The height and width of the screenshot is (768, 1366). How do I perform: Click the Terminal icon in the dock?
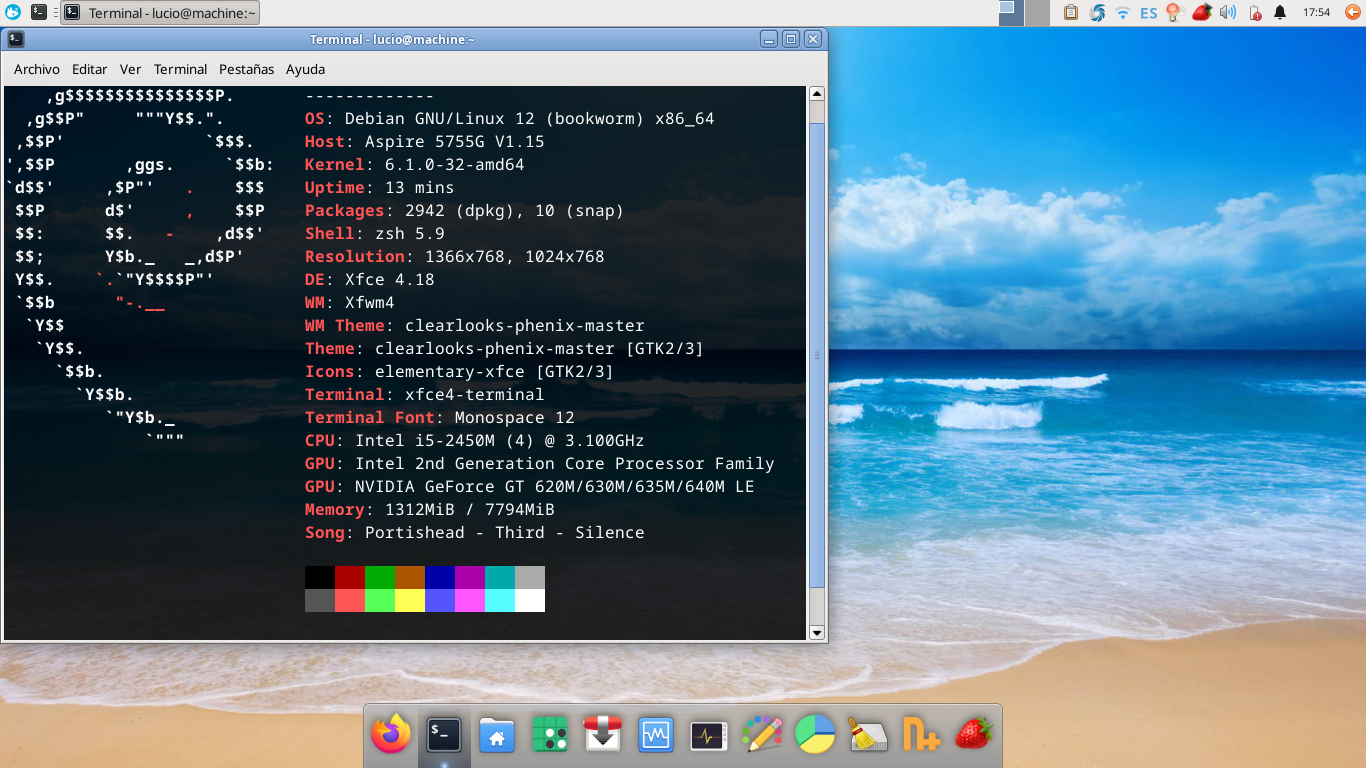click(x=444, y=735)
